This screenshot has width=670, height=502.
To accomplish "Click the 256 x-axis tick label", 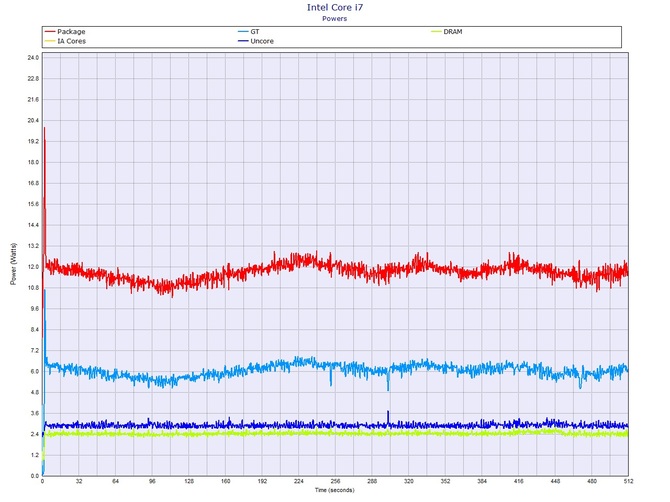I will point(335,481).
